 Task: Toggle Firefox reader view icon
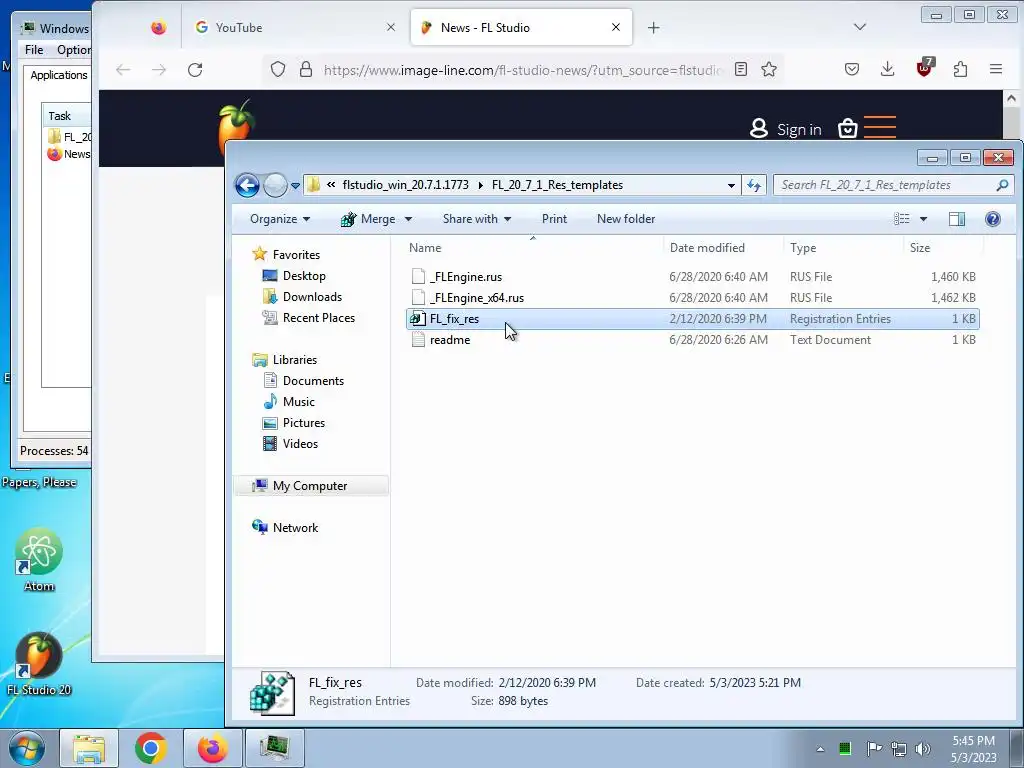[x=741, y=69]
